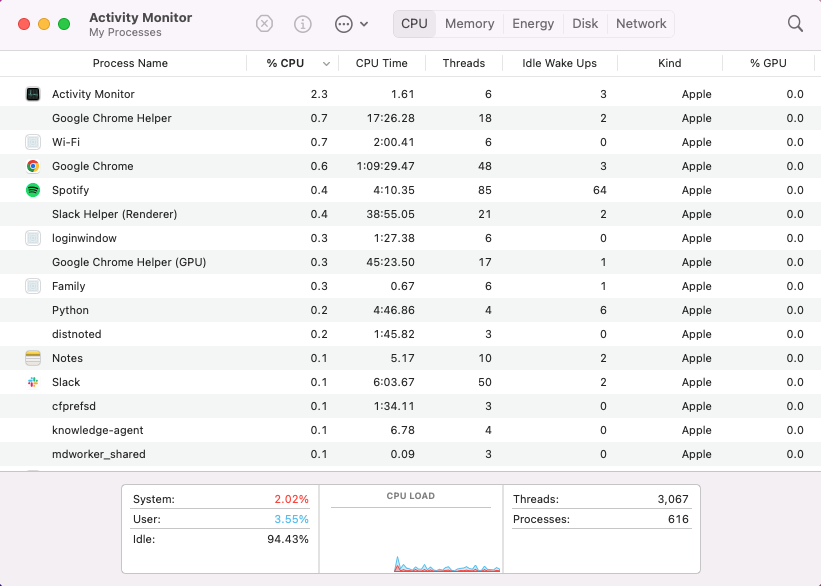The height and width of the screenshot is (586, 821).
Task: Switch to the Energy tab
Action: (x=533, y=24)
